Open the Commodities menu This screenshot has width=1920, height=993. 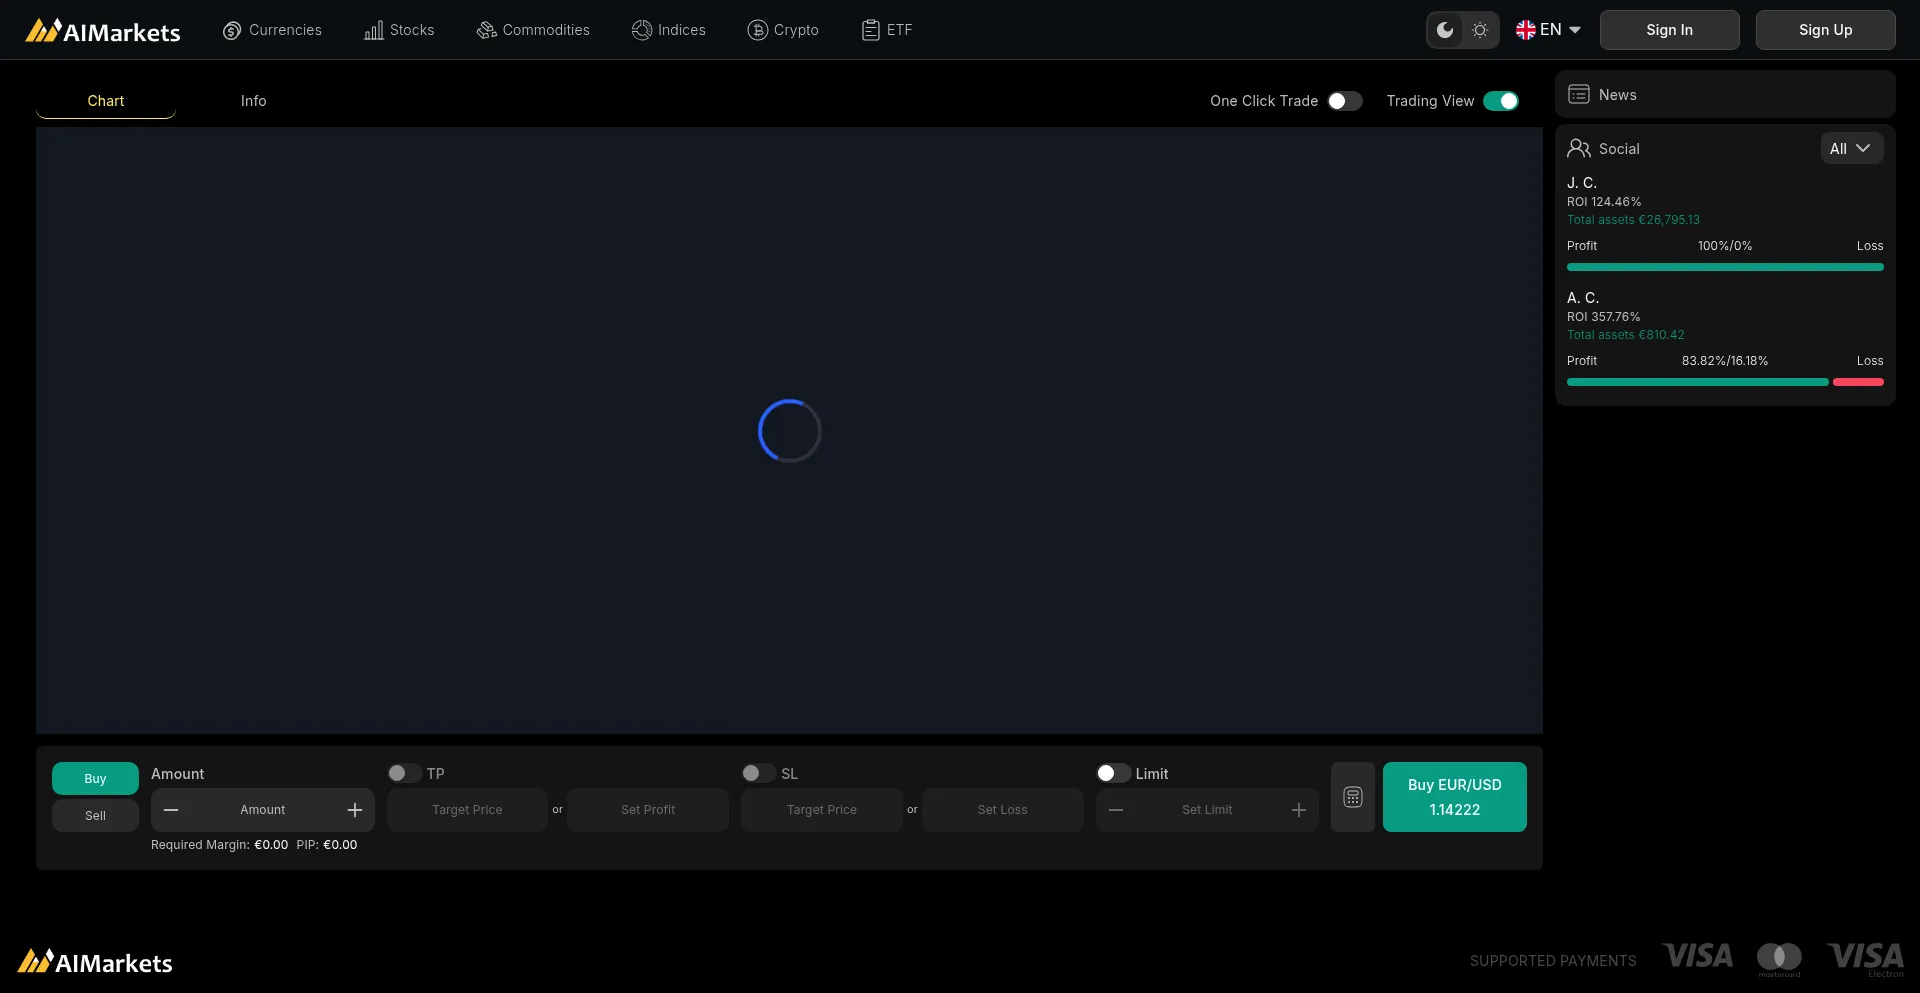coord(533,30)
